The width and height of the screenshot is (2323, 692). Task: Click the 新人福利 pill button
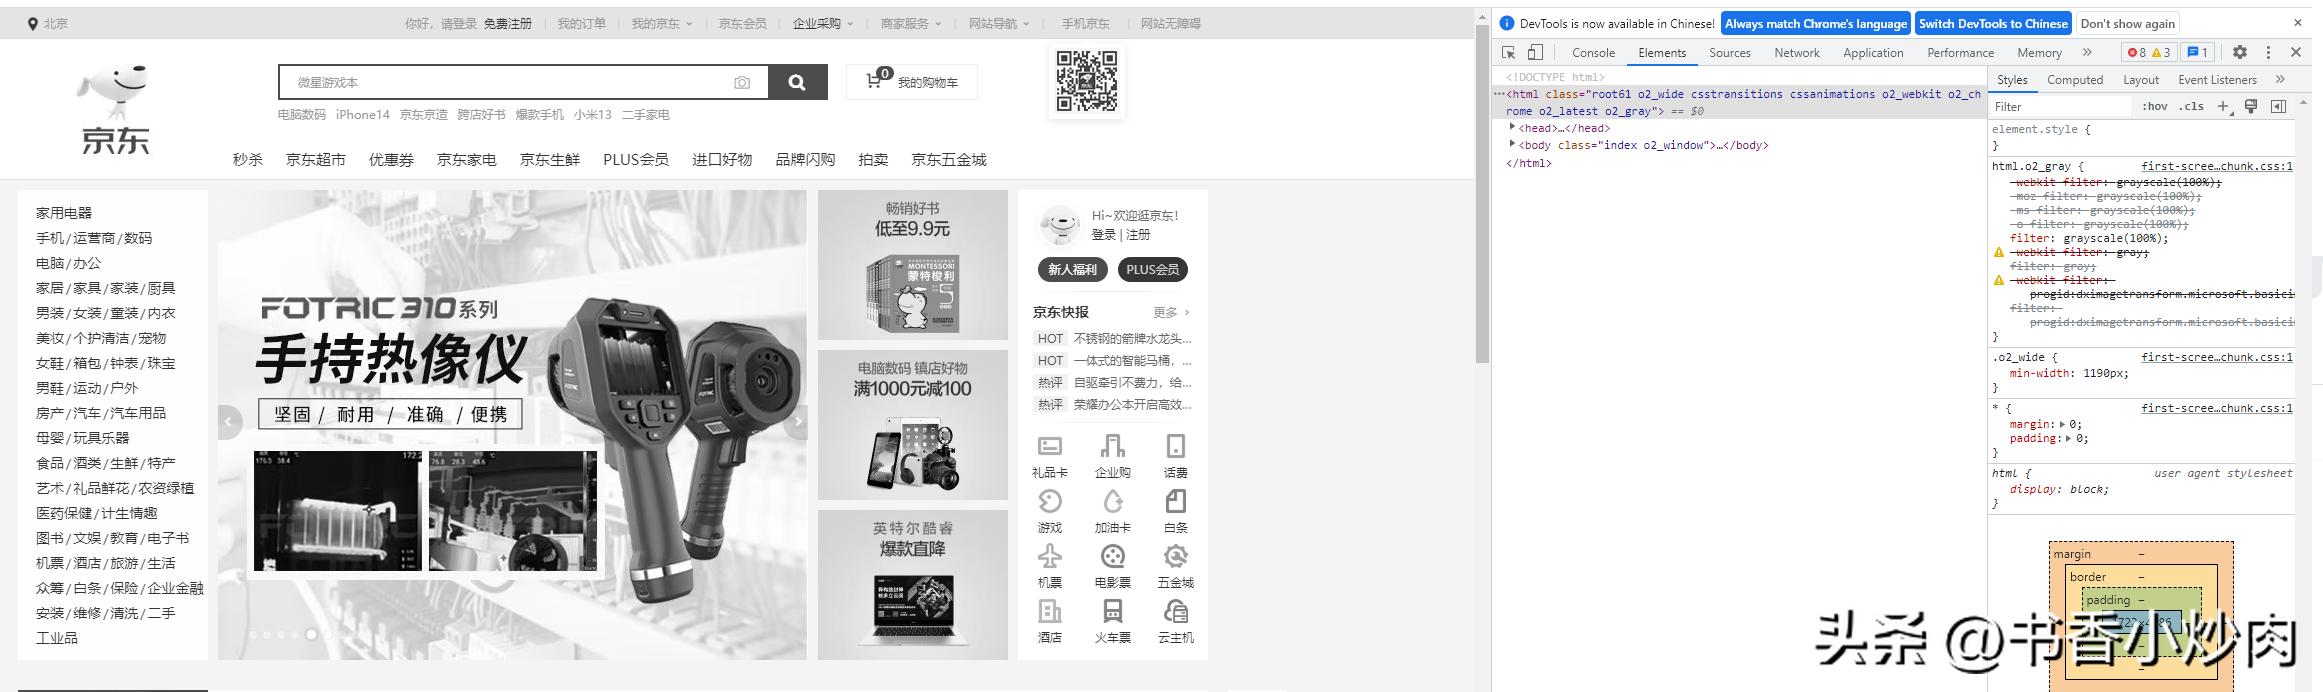pyautogui.click(x=1072, y=269)
